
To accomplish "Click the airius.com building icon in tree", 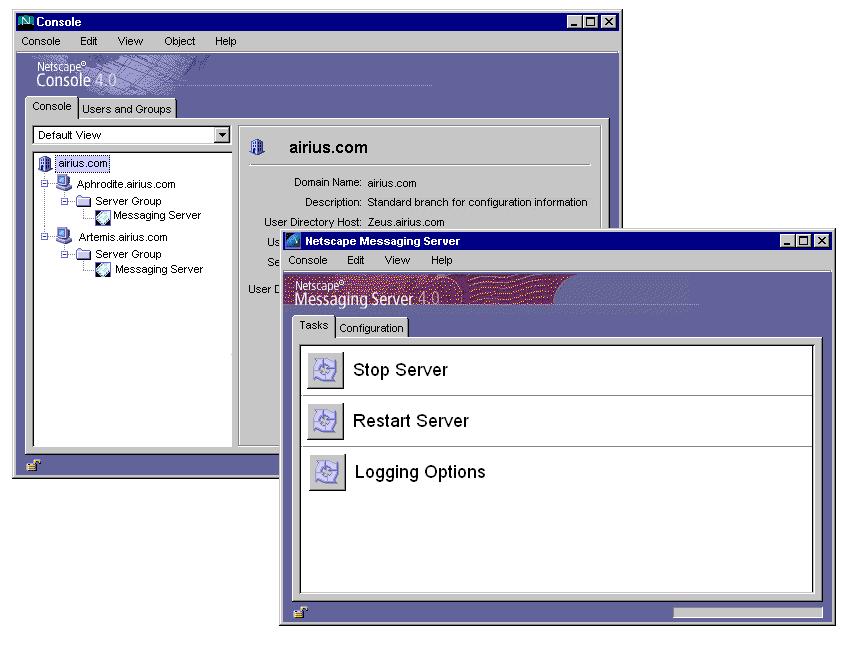I will tap(45, 164).
